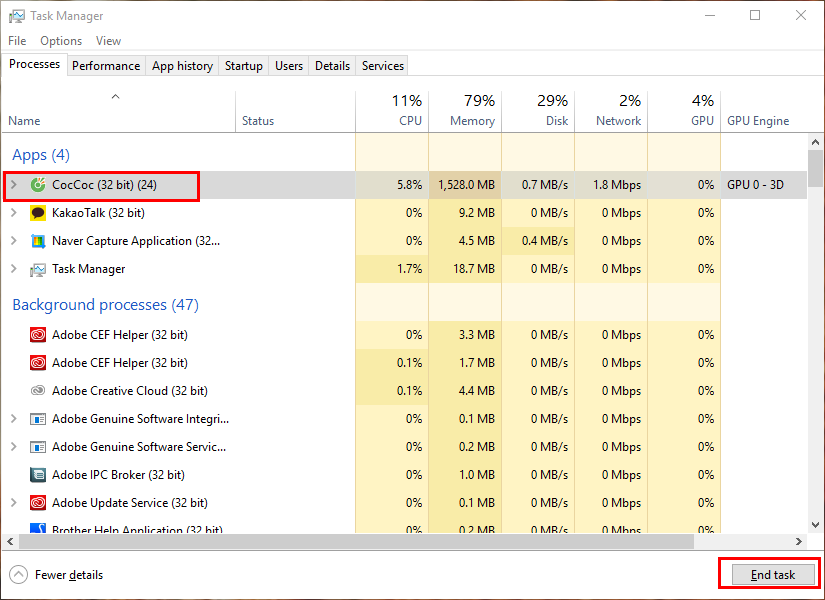Click the Task Manager icon under Apps
Image resolution: width=825 pixels, height=600 pixels.
38,268
